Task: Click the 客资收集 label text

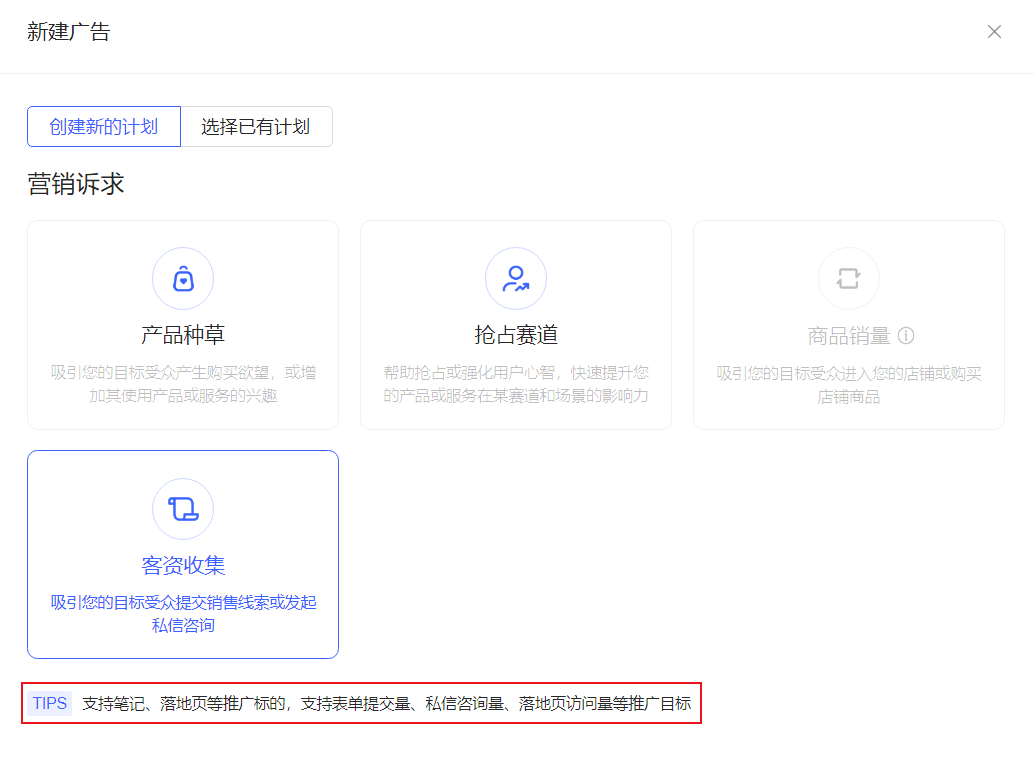Action: 183,565
